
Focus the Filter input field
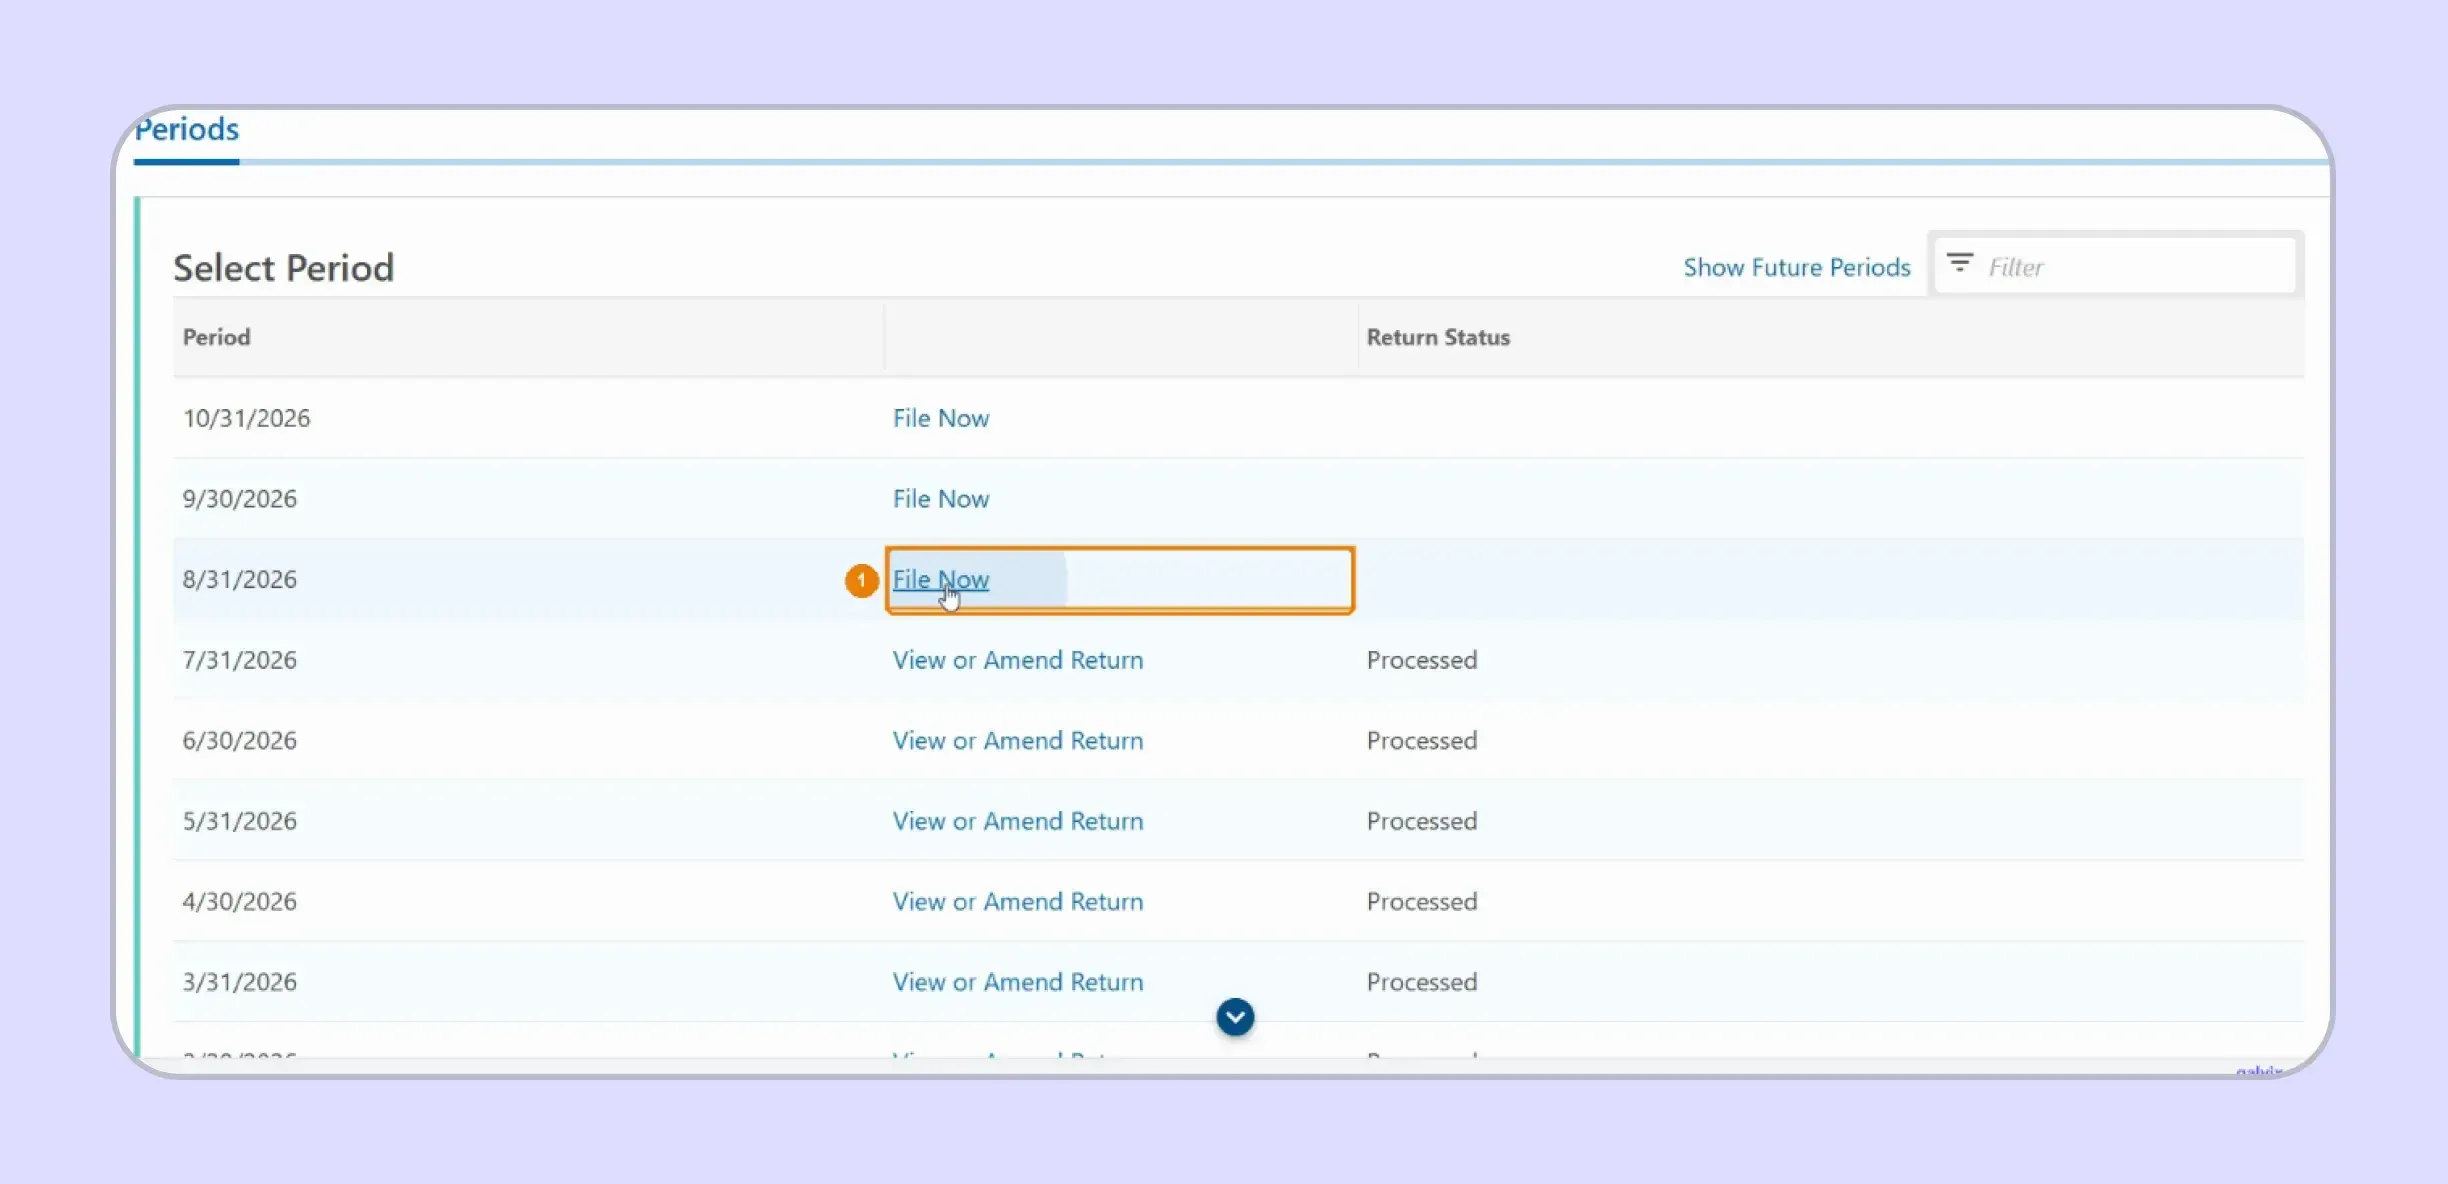2115,266
